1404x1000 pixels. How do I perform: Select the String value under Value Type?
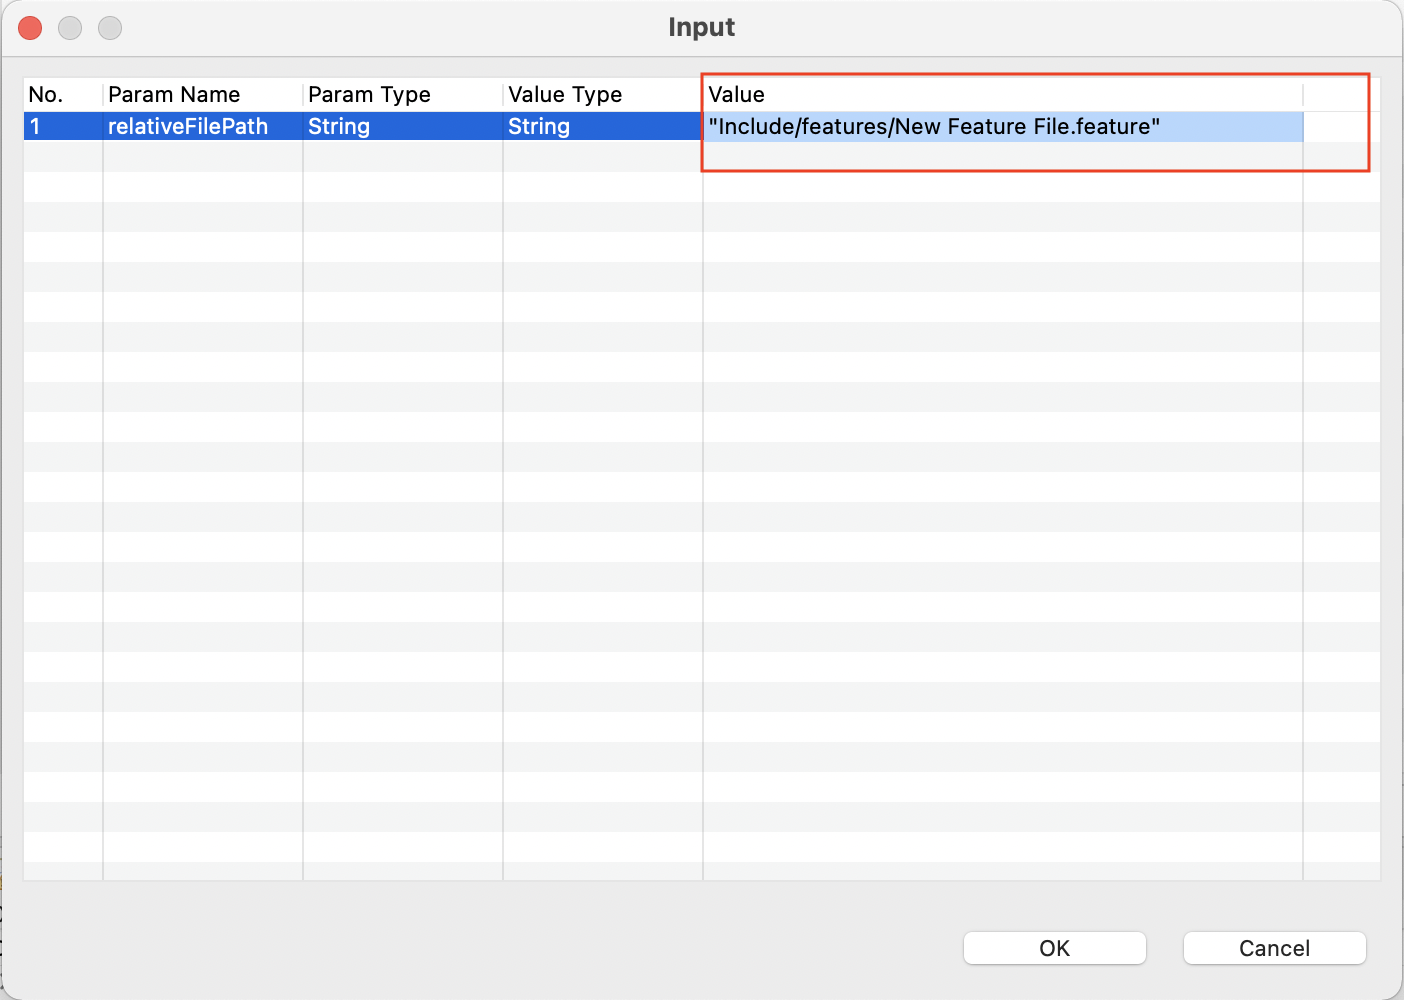(538, 126)
